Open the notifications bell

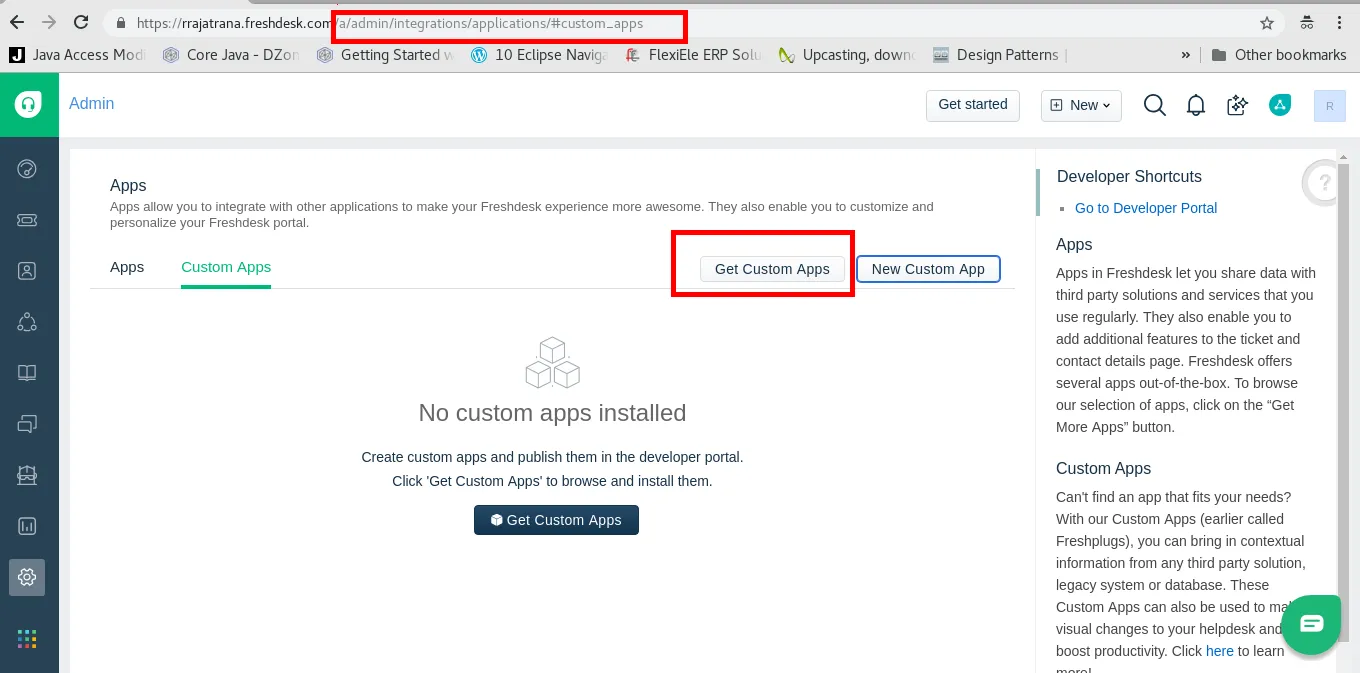click(1196, 105)
